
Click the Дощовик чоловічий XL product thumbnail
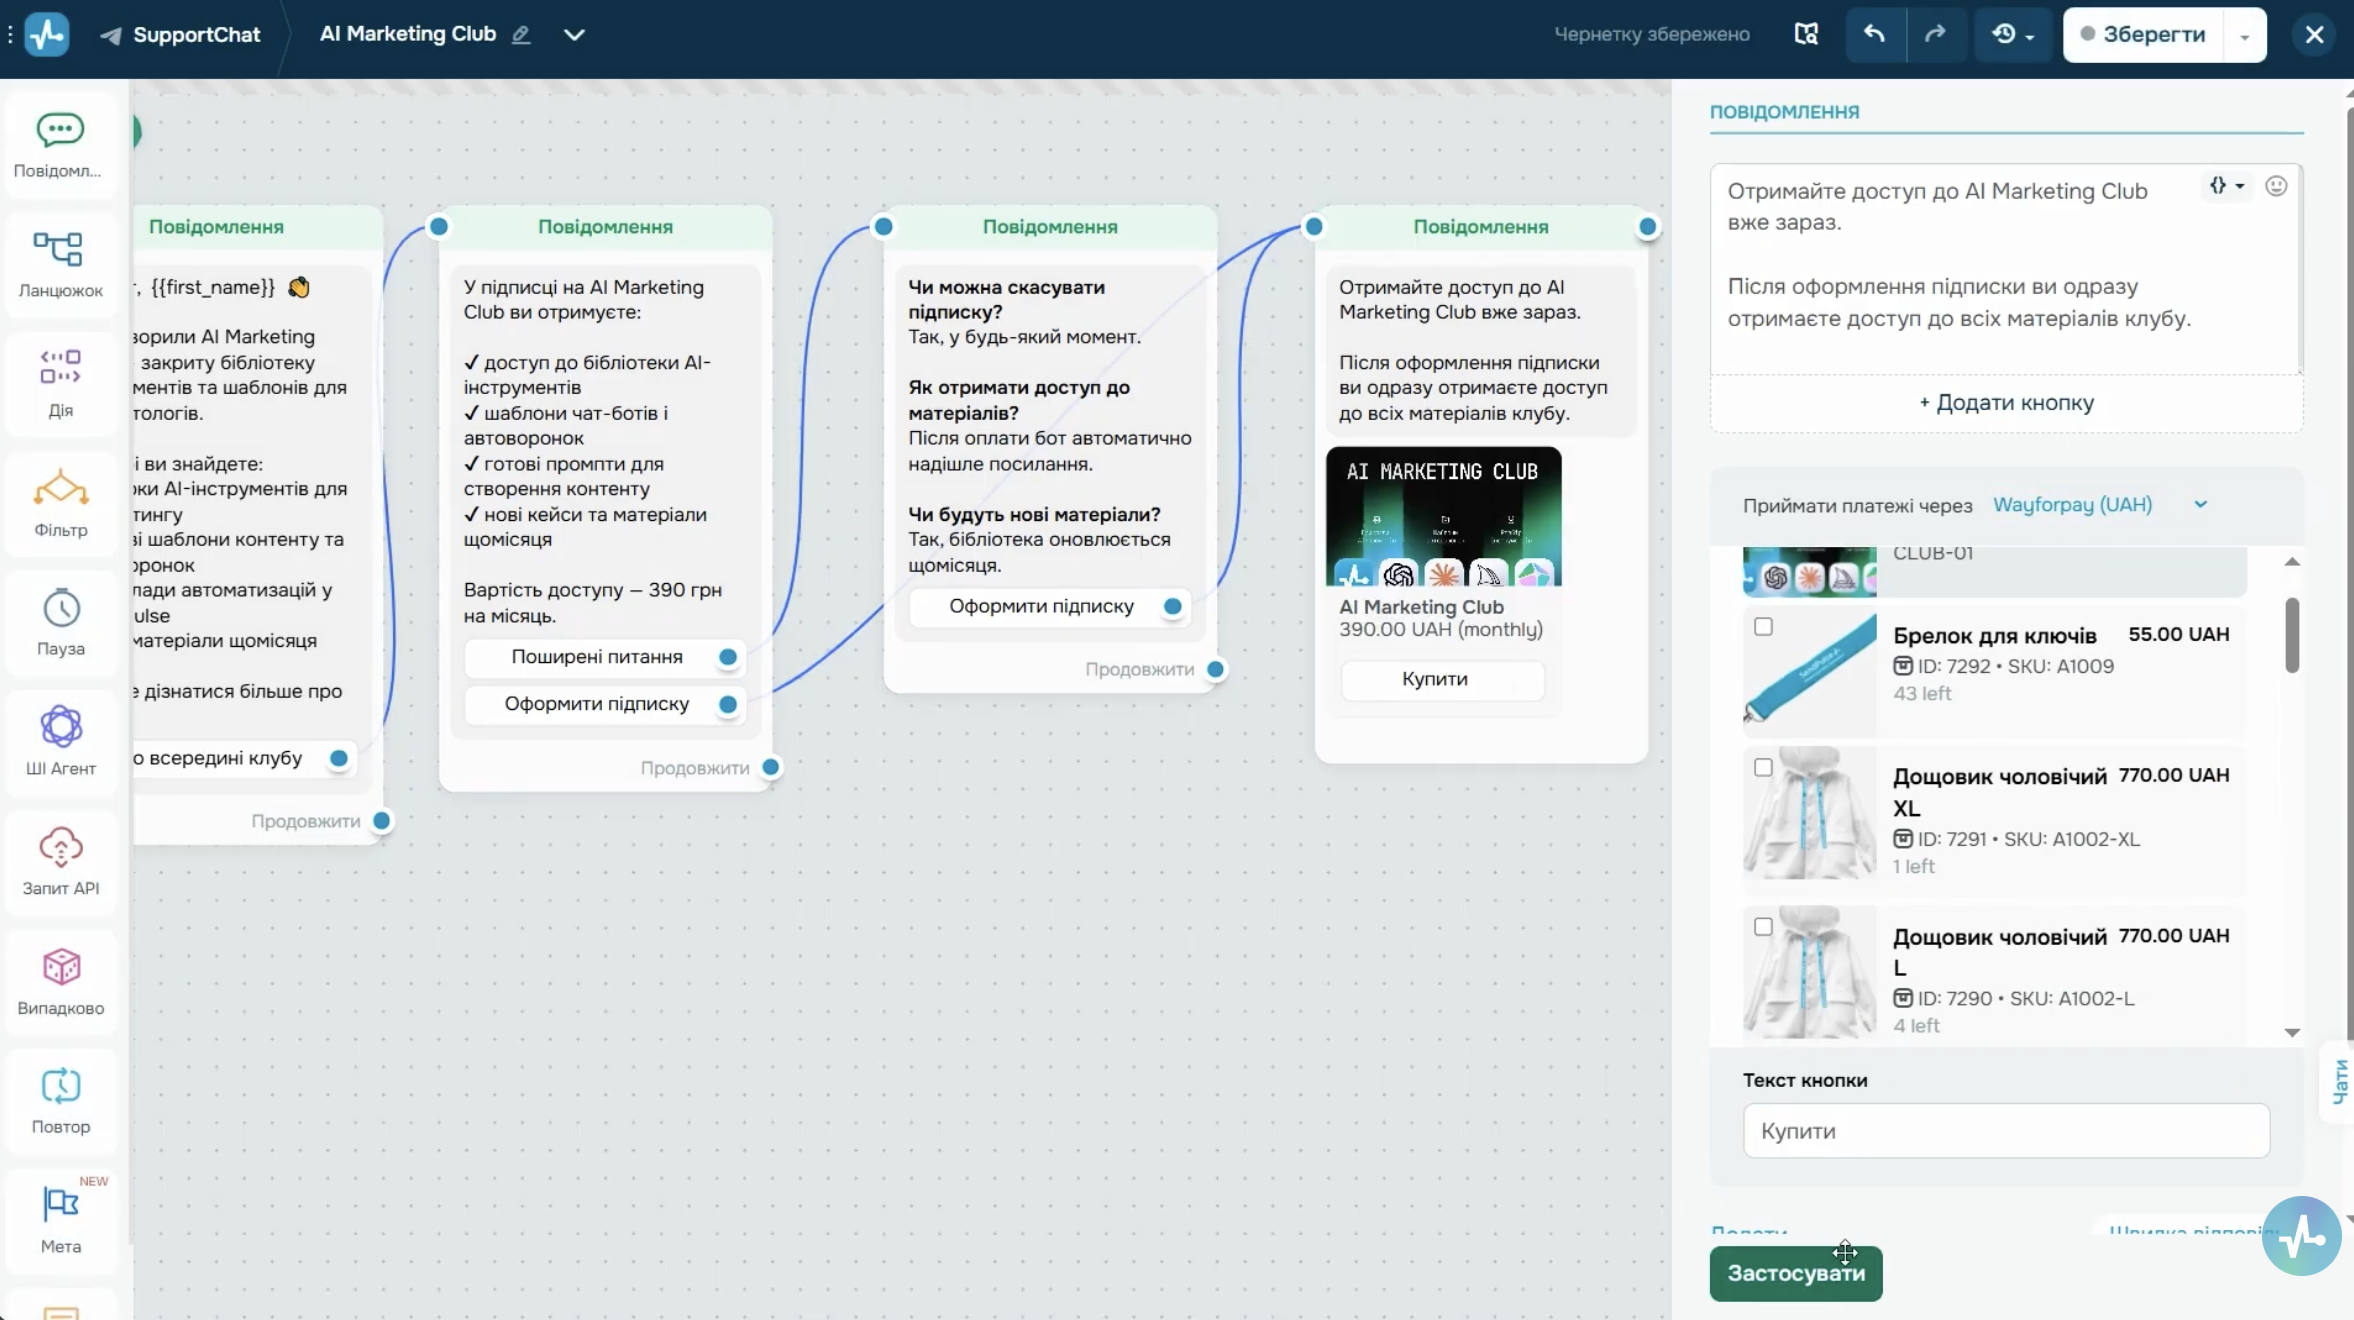tap(1809, 813)
